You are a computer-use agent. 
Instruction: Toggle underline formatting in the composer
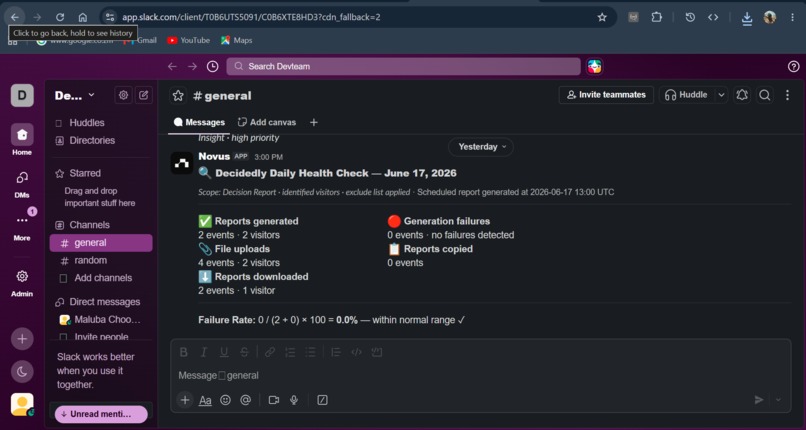pos(224,352)
